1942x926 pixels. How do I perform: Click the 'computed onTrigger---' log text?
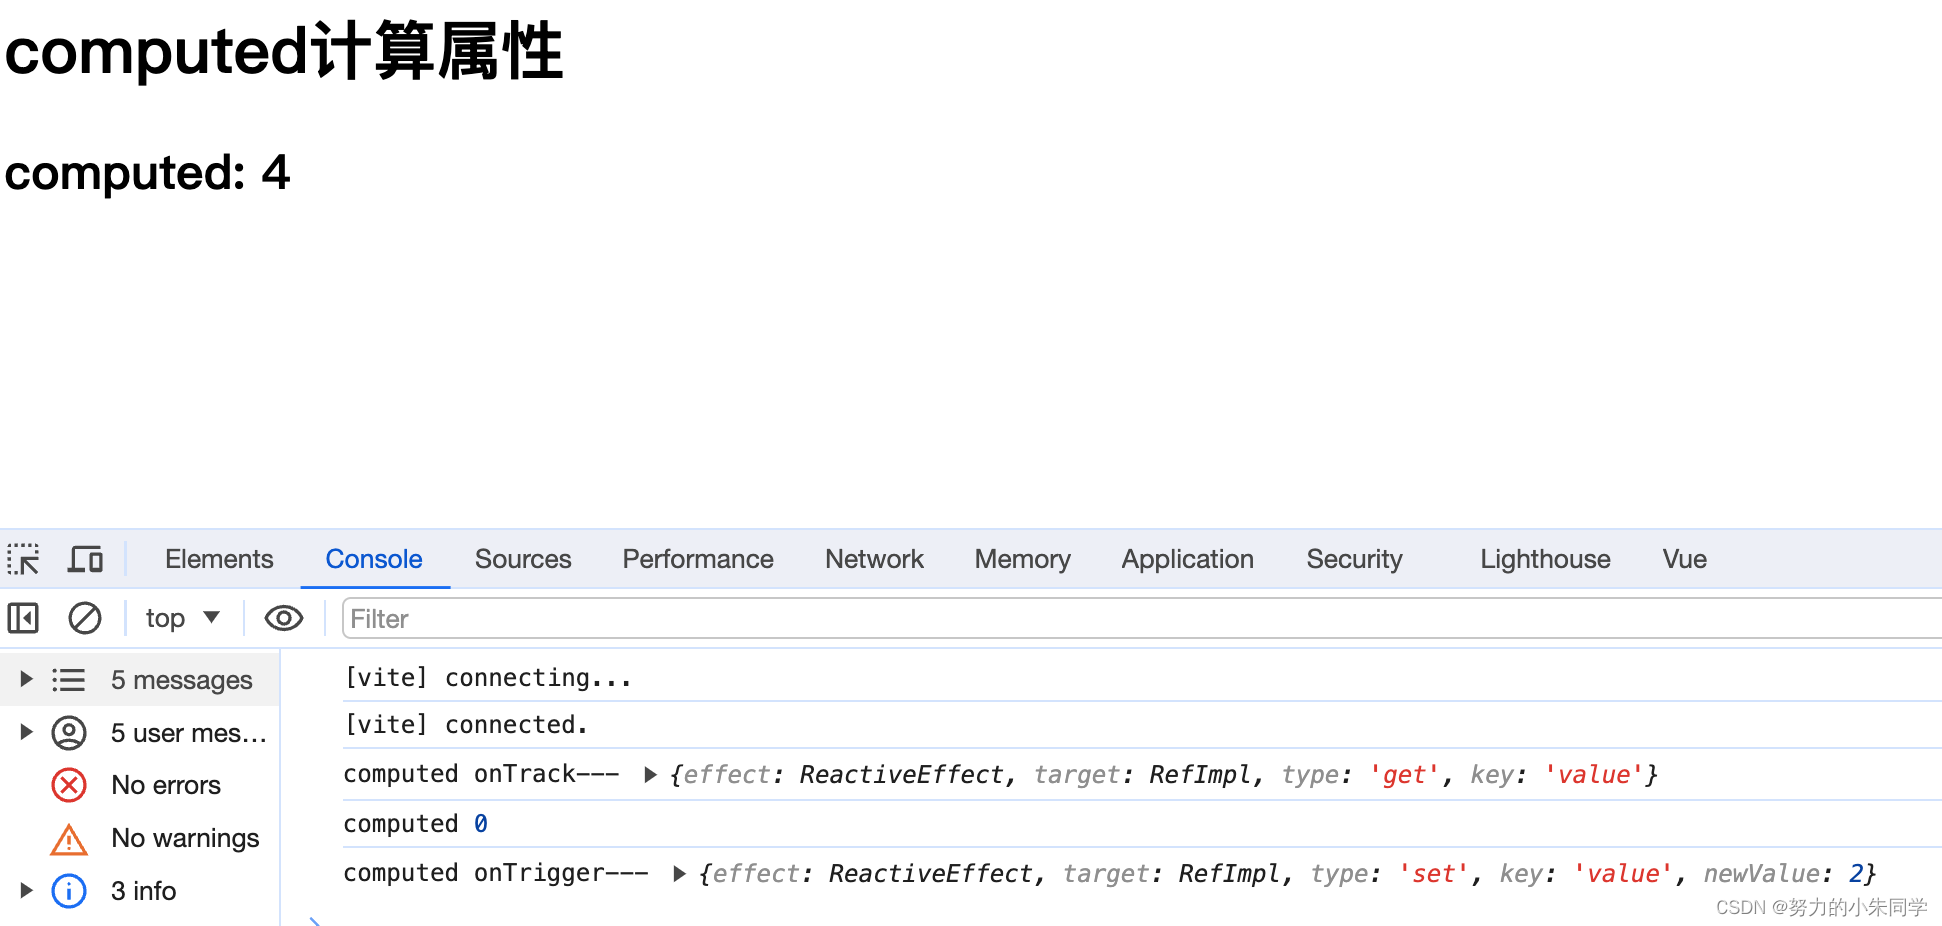496,873
